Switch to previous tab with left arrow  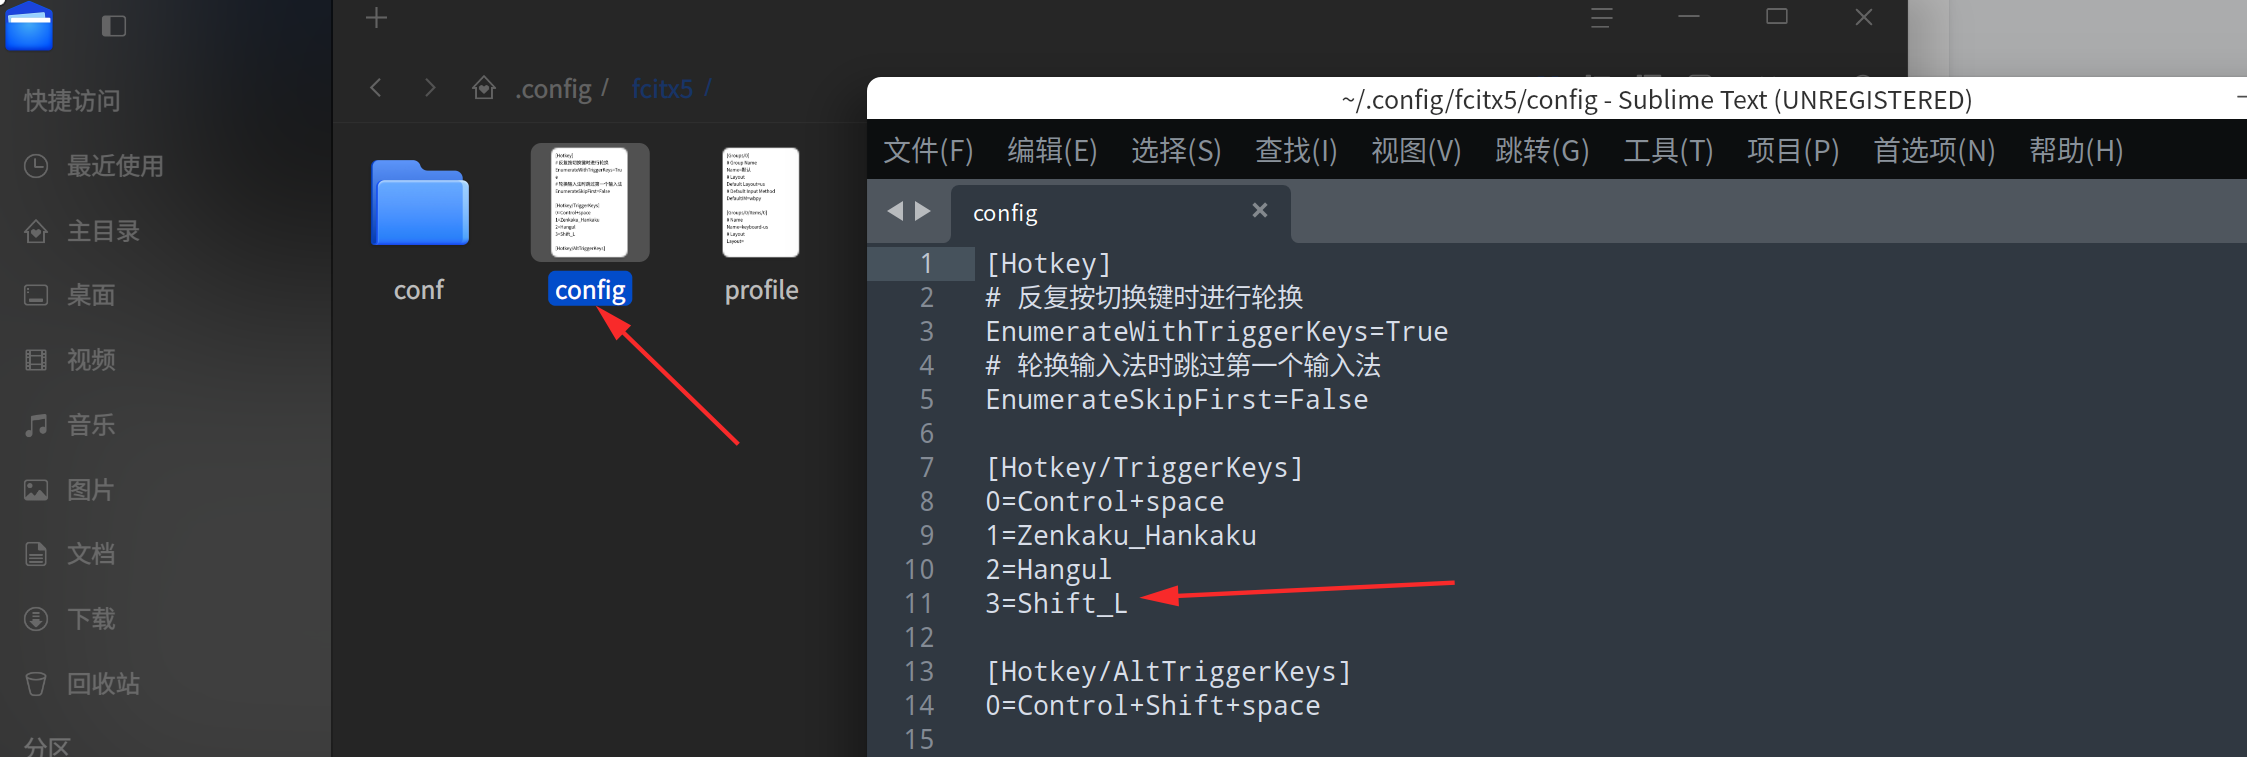[895, 211]
